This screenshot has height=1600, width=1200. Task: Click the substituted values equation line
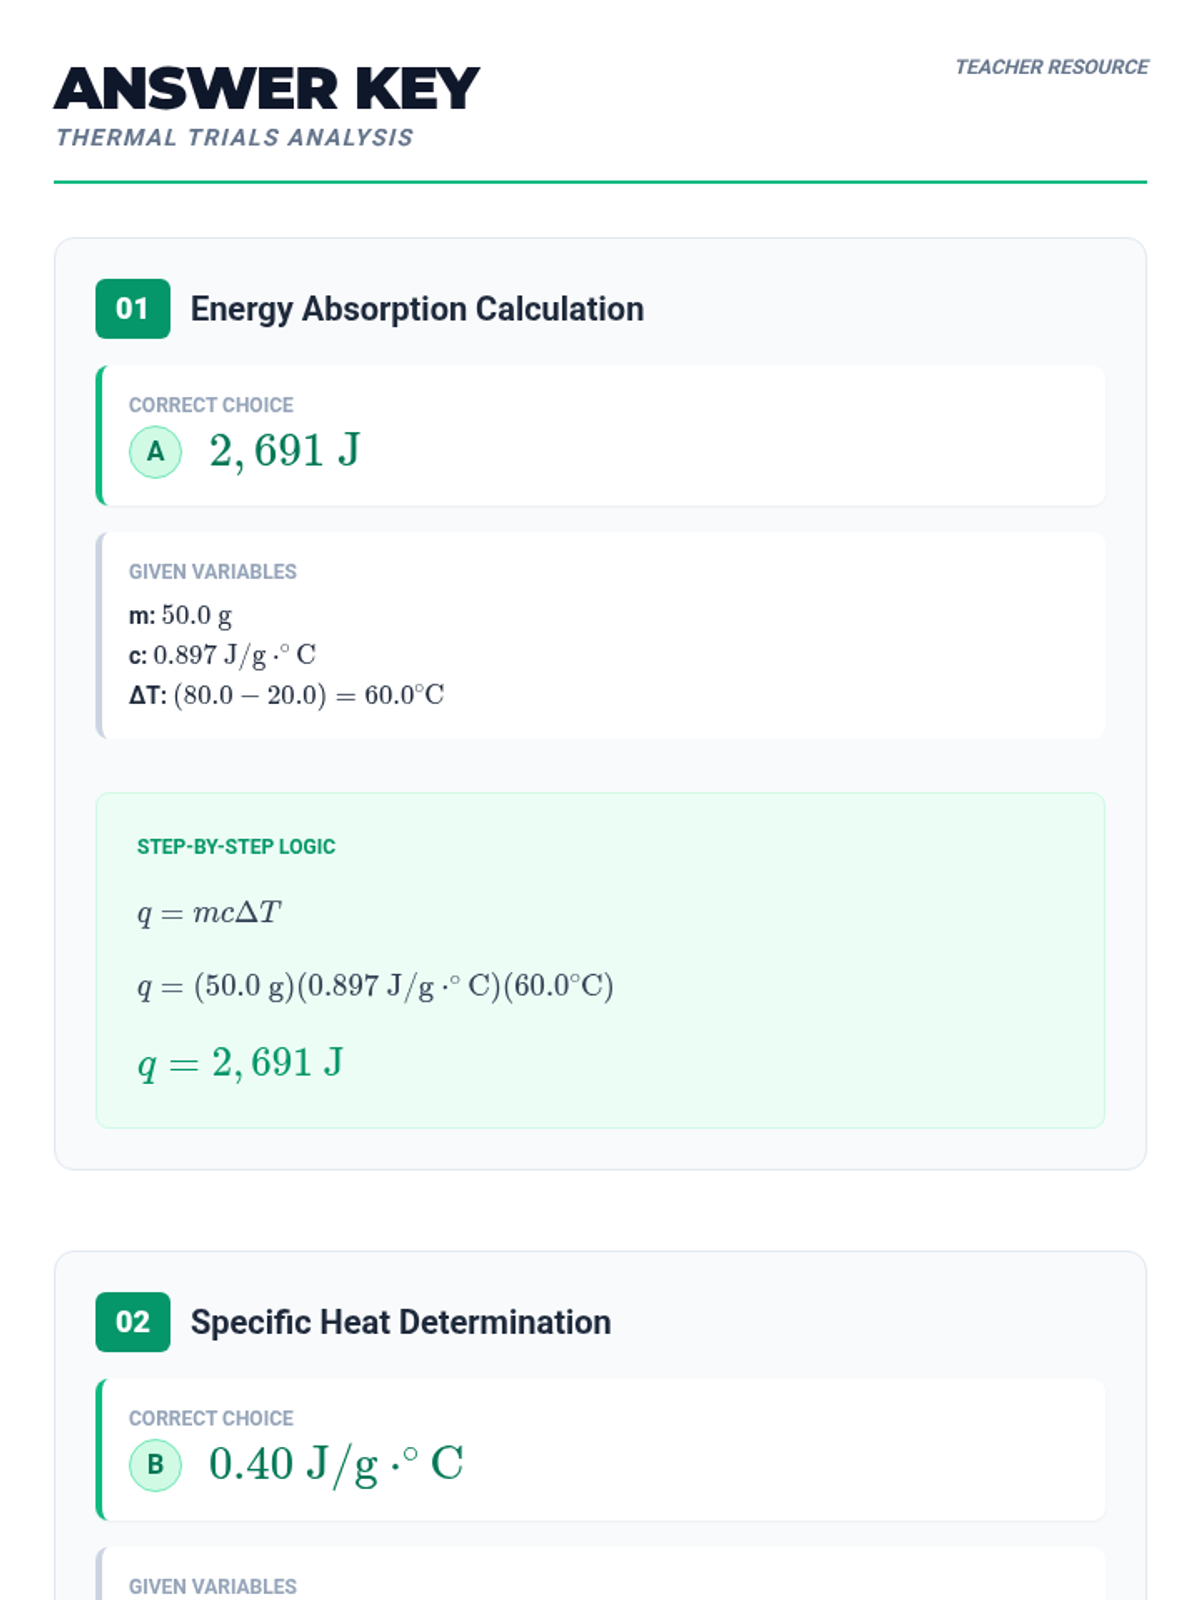click(375, 986)
